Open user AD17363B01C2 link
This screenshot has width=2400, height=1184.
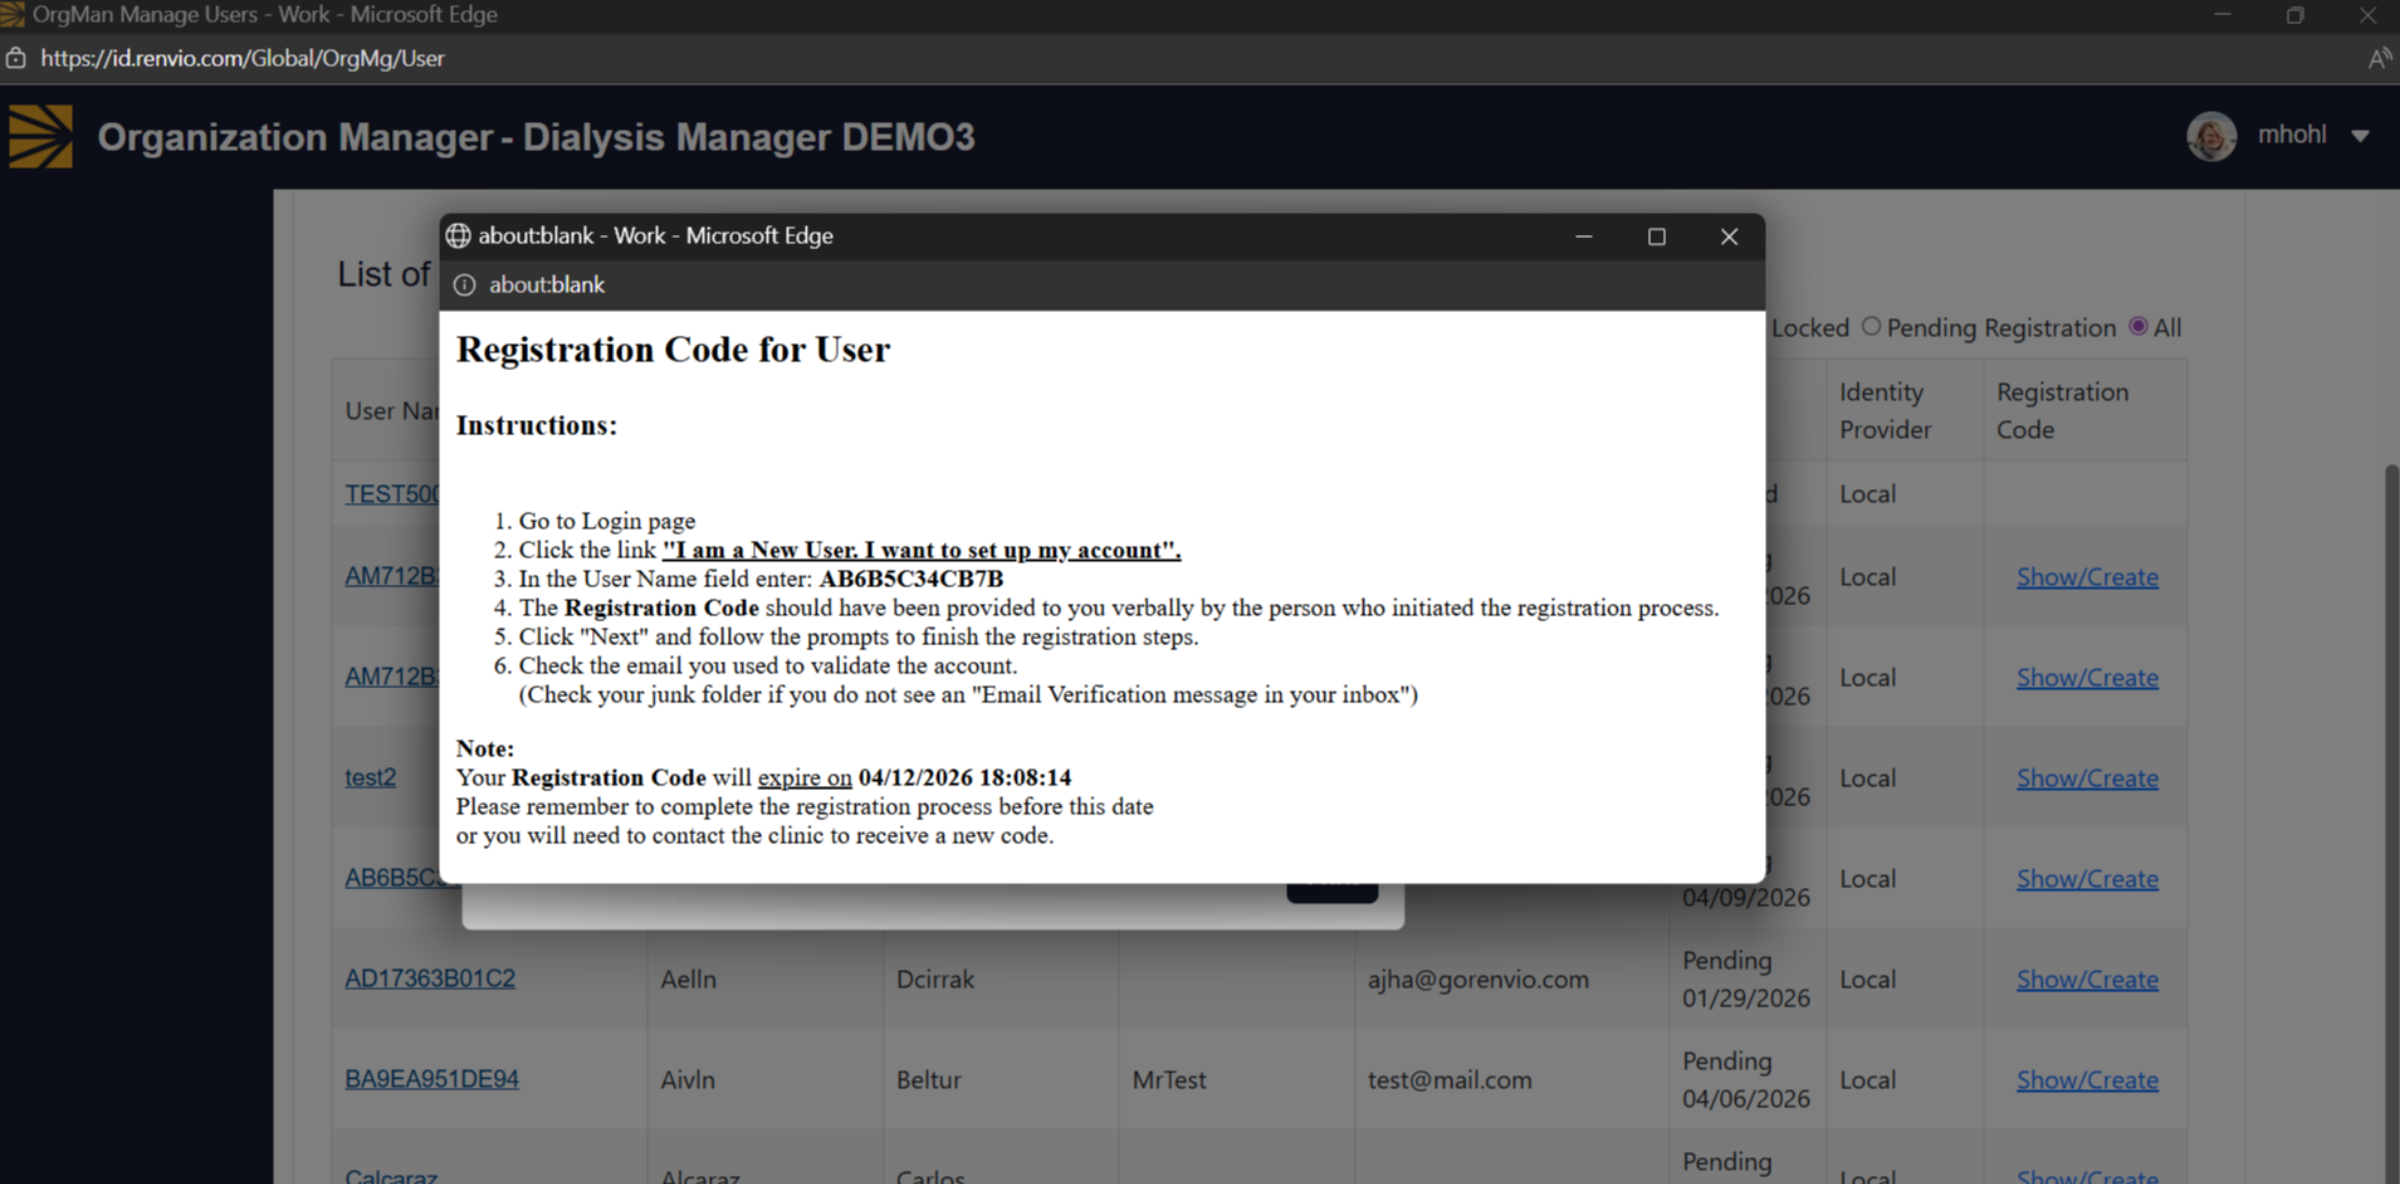[430, 978]
